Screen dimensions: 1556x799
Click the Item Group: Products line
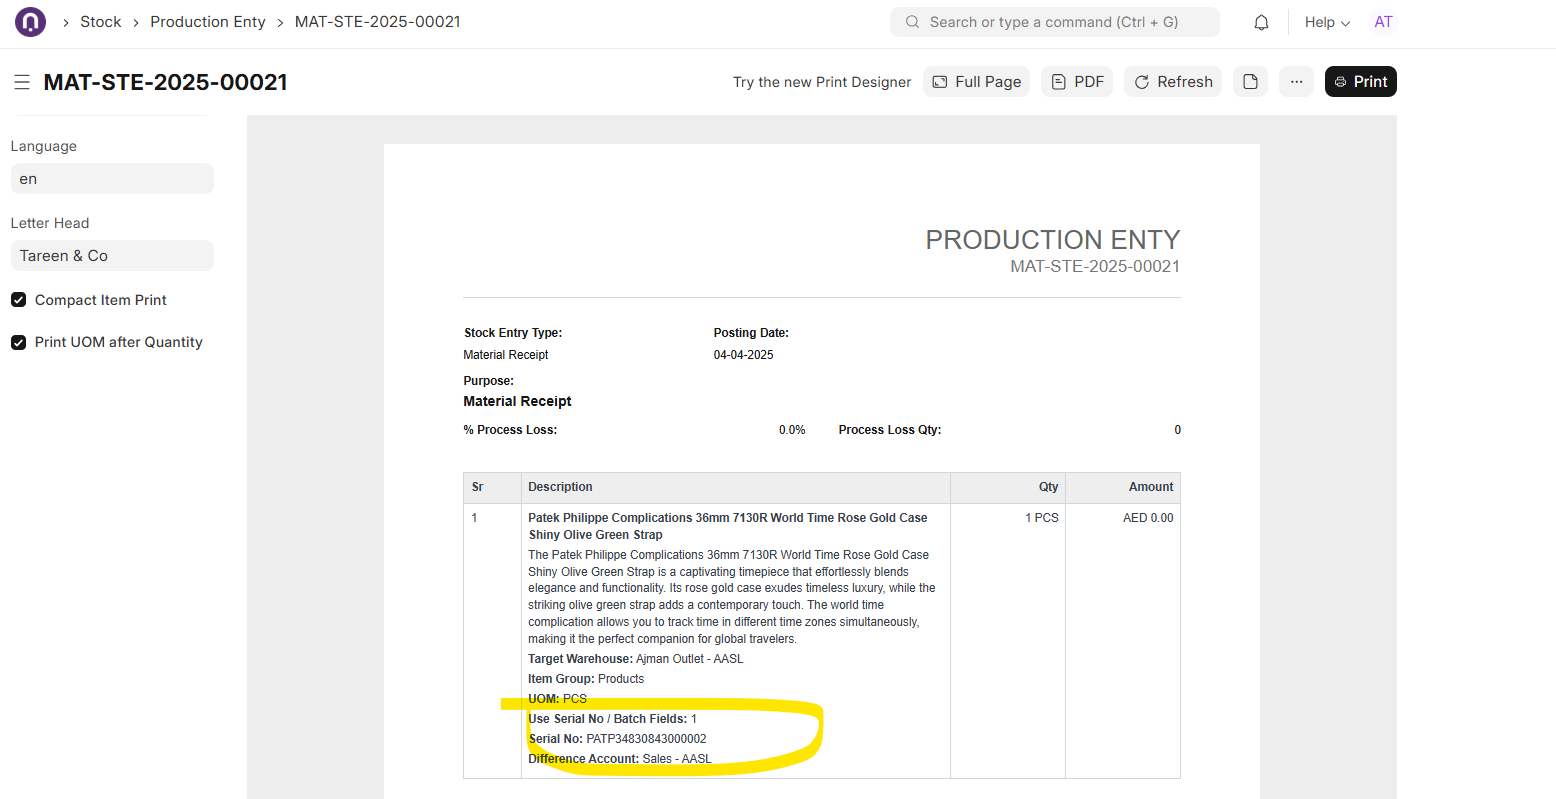click(x=586, y=679)
